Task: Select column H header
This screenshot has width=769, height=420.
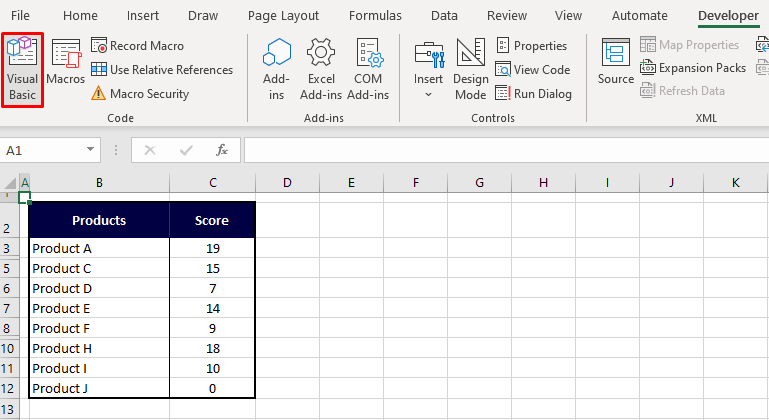Action: (x=543, y=183)
